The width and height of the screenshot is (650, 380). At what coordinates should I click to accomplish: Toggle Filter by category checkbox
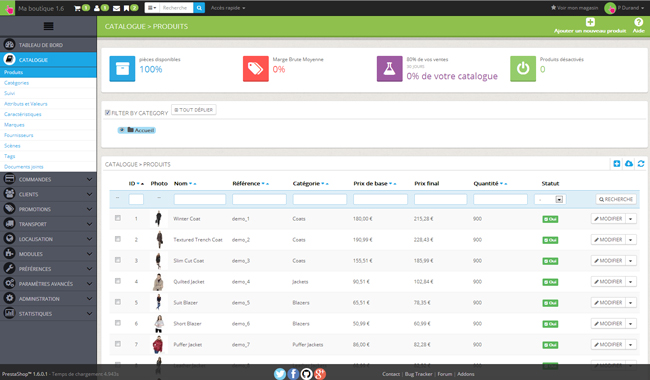tap(107, 113)
